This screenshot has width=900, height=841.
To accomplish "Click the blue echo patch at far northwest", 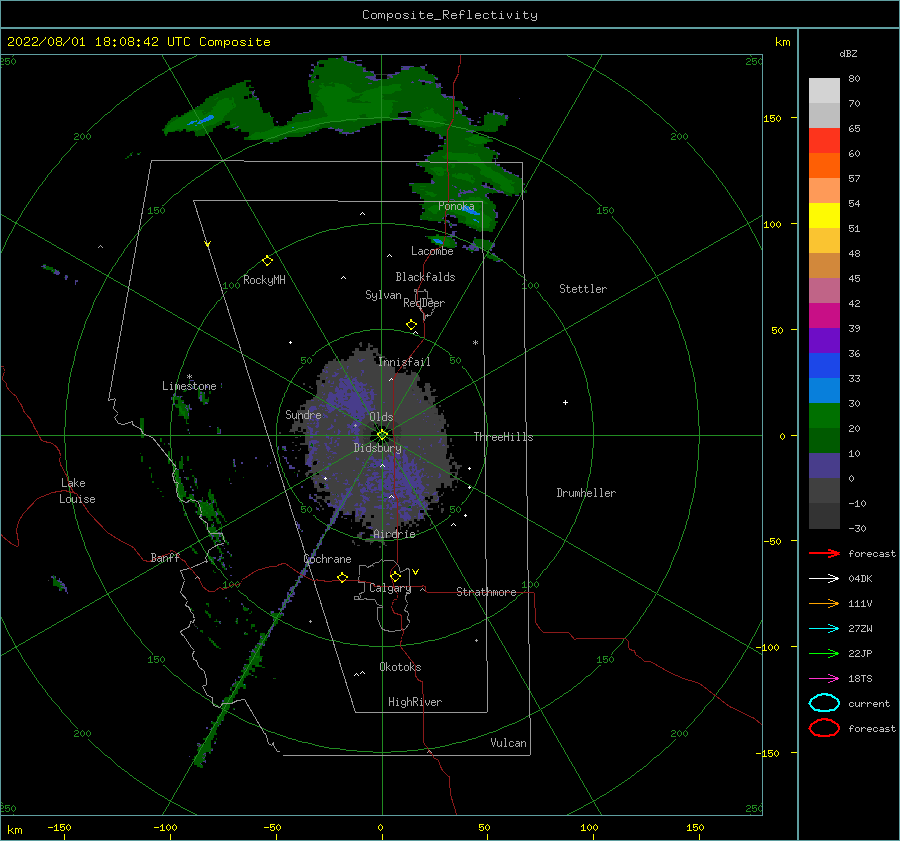I will (x=201, y=120).
